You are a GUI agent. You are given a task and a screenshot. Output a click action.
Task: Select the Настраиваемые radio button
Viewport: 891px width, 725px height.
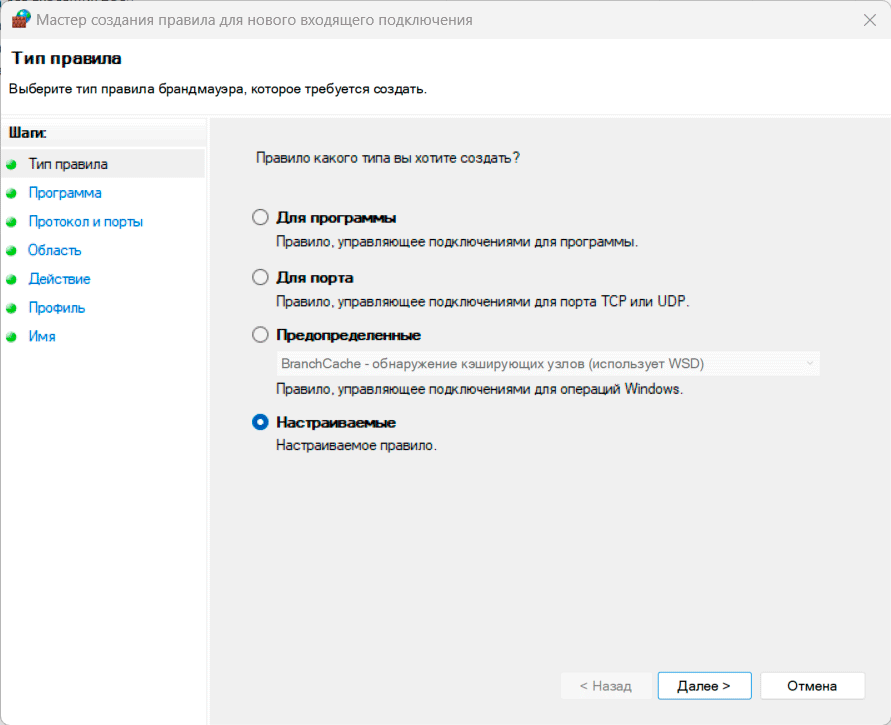(261, 423)
